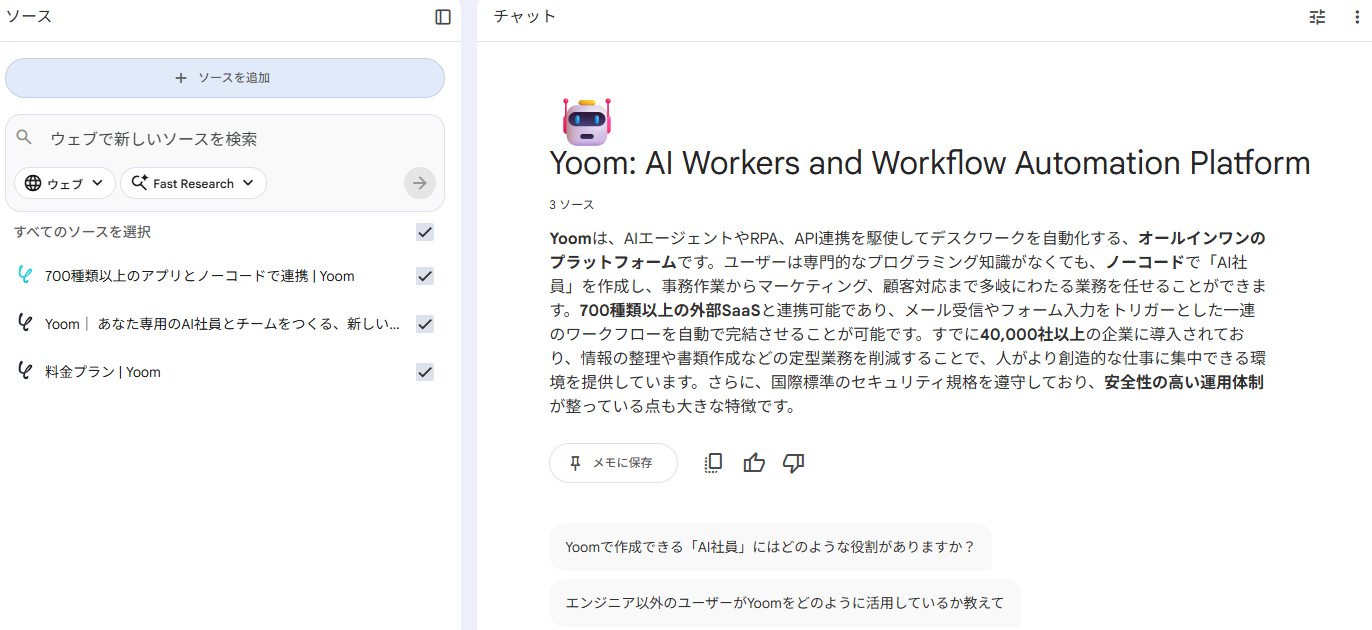Click icon of '料金プラン | Yoom' source
This screenshot has width=1372, height=630.
click(x=25, y=371)
